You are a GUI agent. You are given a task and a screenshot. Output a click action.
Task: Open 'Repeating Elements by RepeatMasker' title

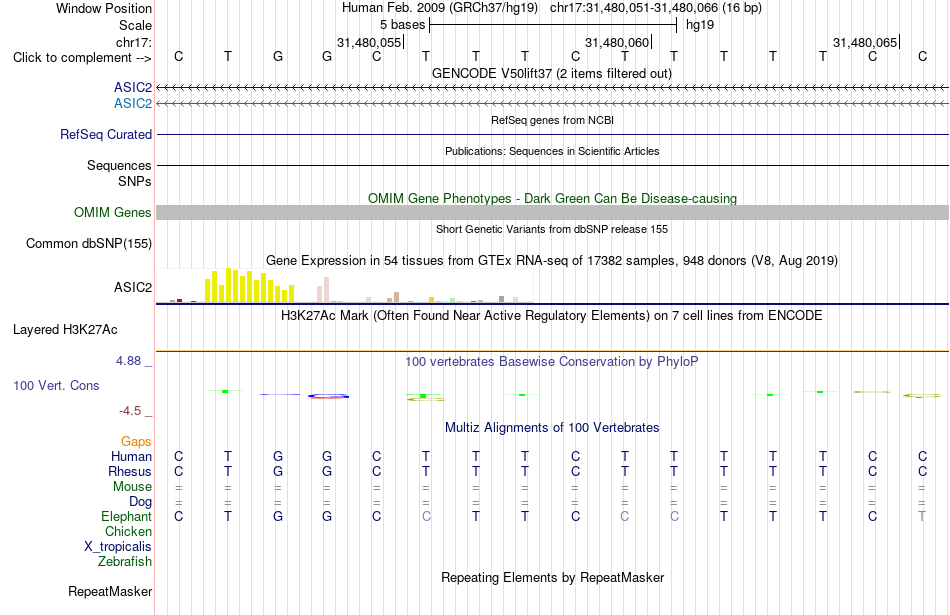click(552, 577)
